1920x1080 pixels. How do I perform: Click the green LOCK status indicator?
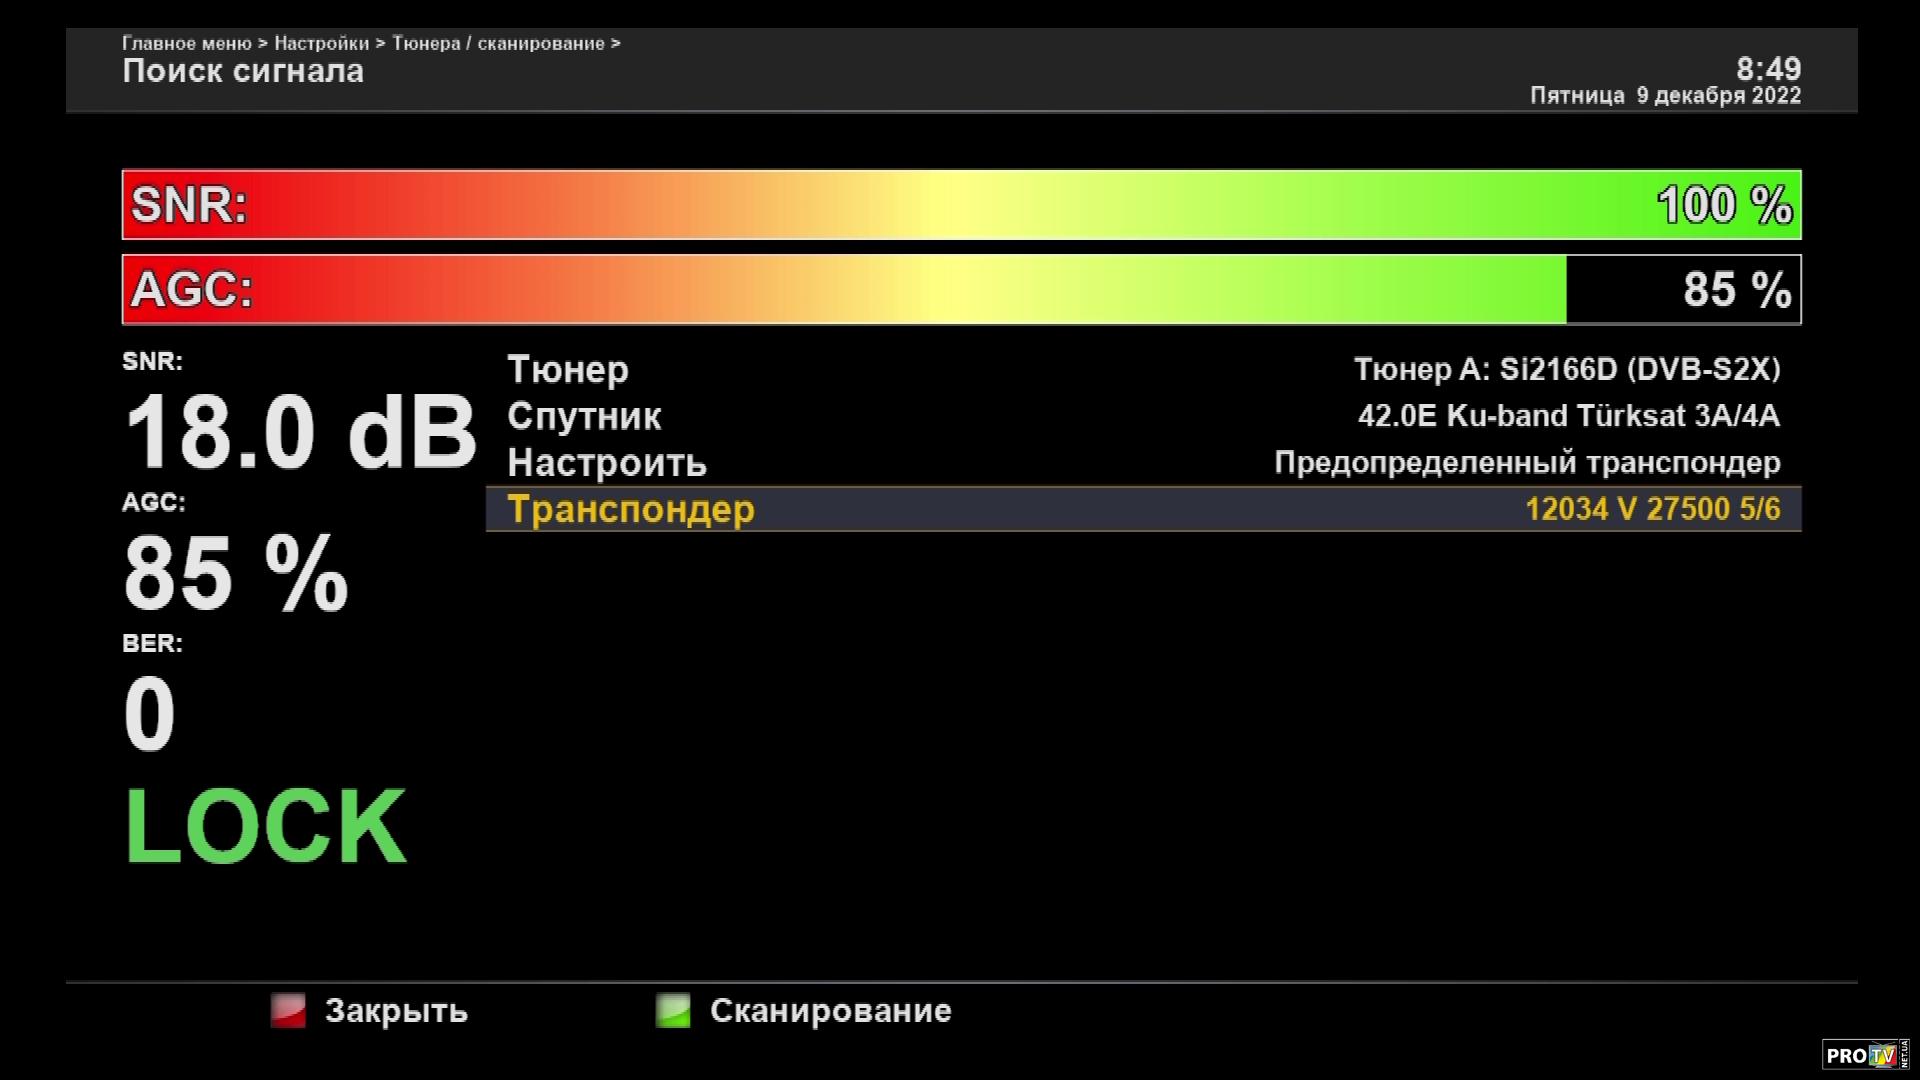[x=265, y=827]
